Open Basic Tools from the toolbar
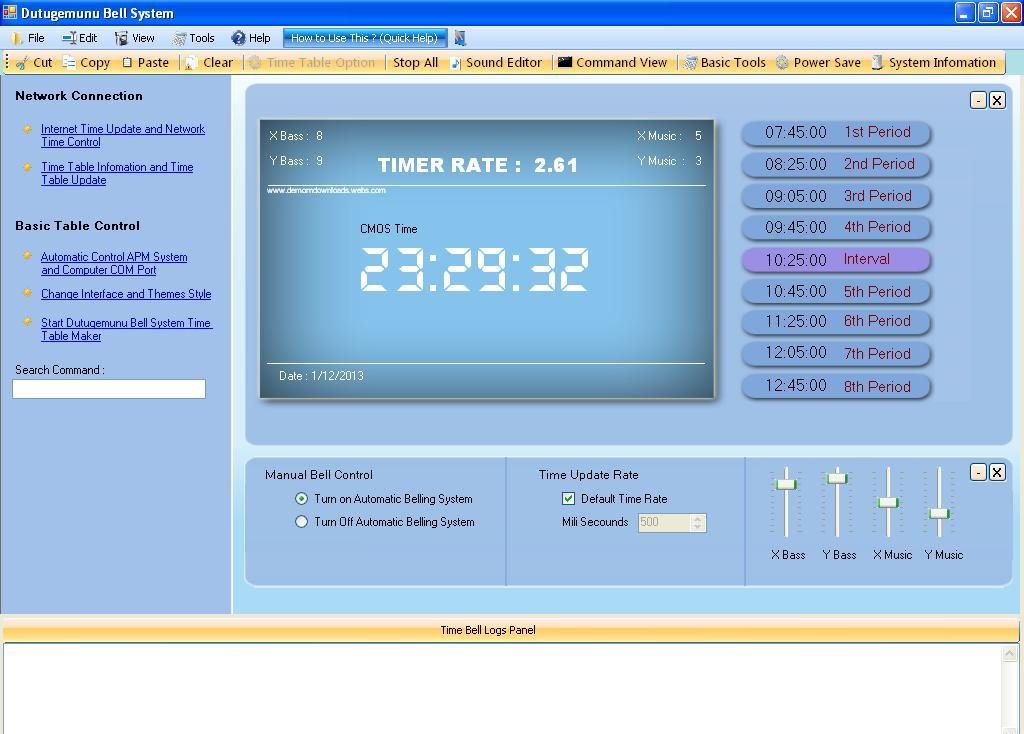This screenshot has width=1024, height=734. click(x=724, y=63)
